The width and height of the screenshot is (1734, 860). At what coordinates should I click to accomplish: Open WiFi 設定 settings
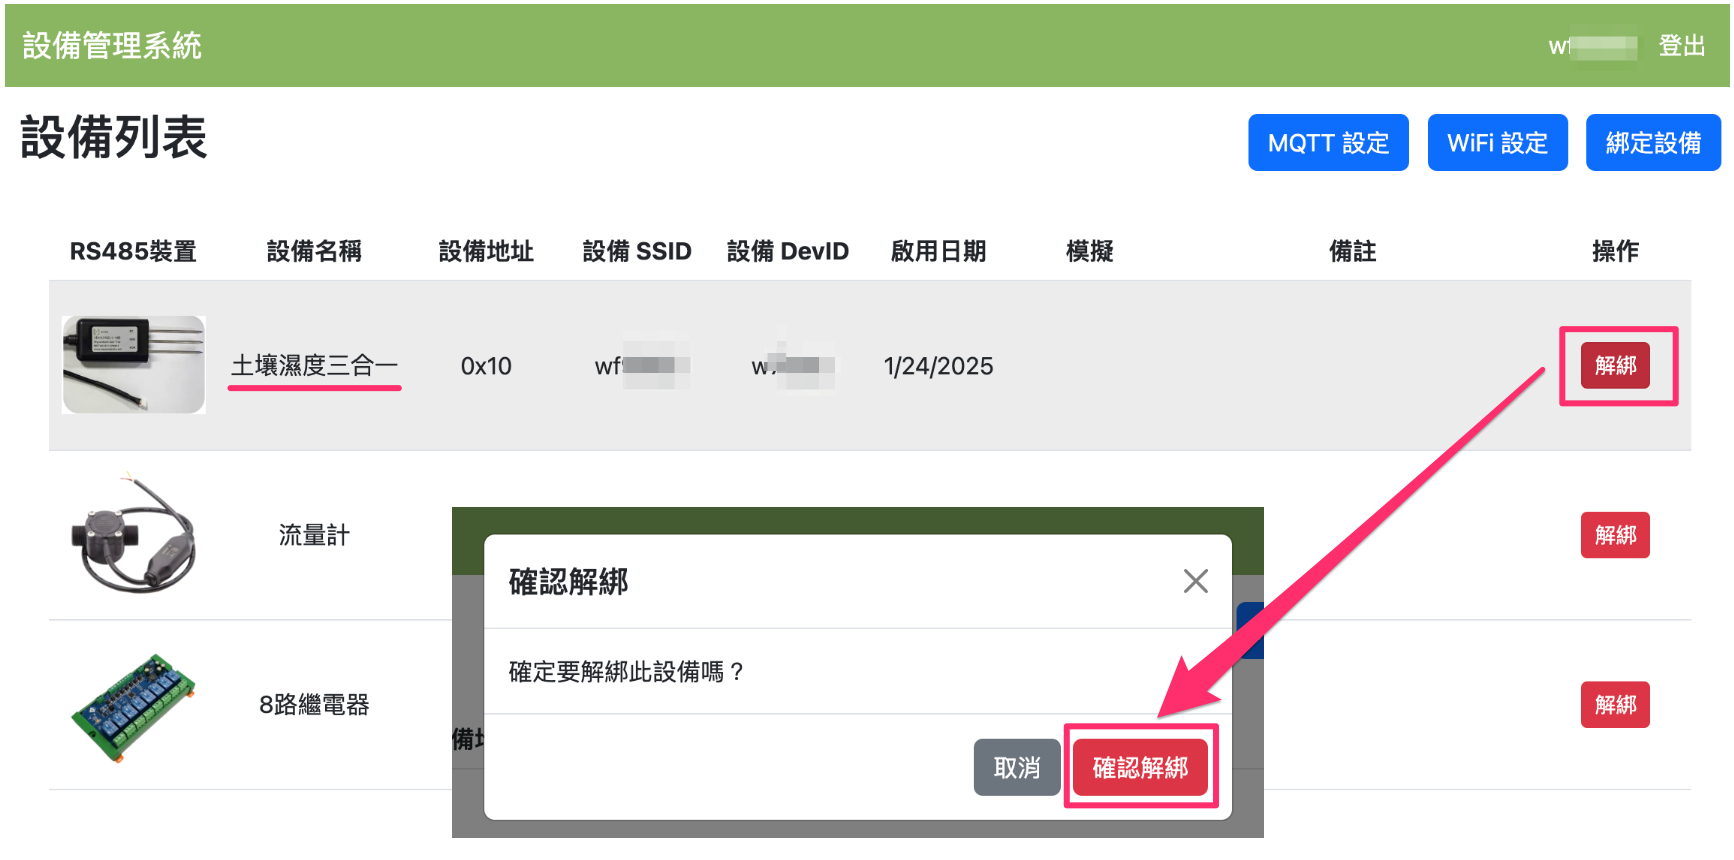click(x=1496, y=143)
